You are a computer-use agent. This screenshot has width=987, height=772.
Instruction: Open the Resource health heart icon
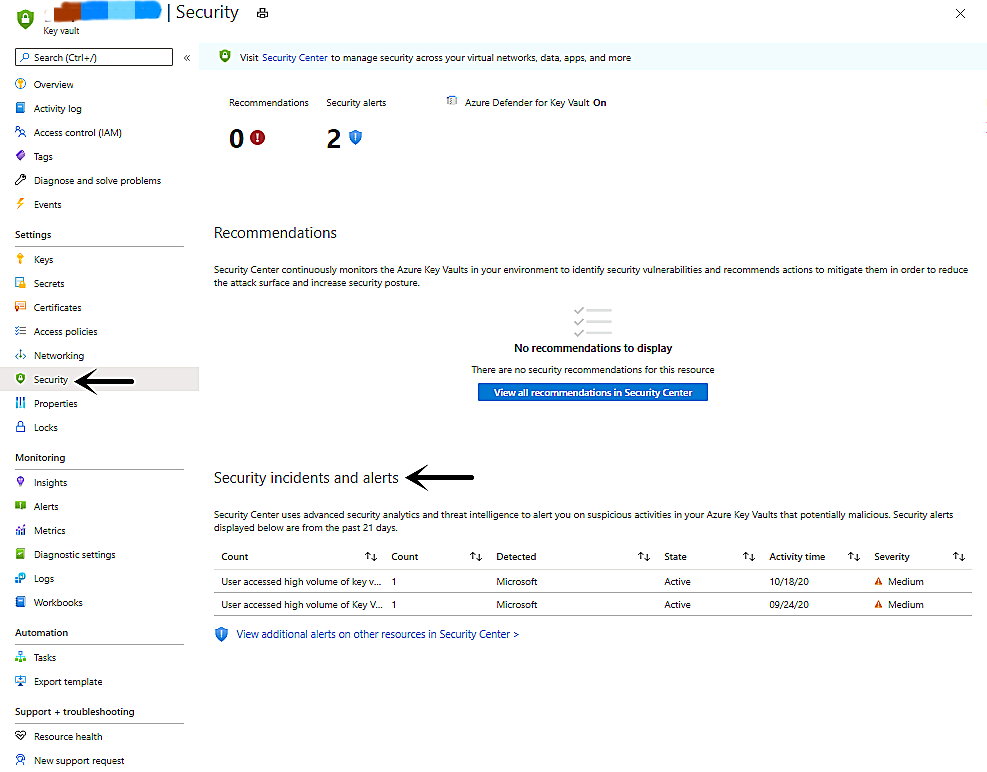coord(21,735)
